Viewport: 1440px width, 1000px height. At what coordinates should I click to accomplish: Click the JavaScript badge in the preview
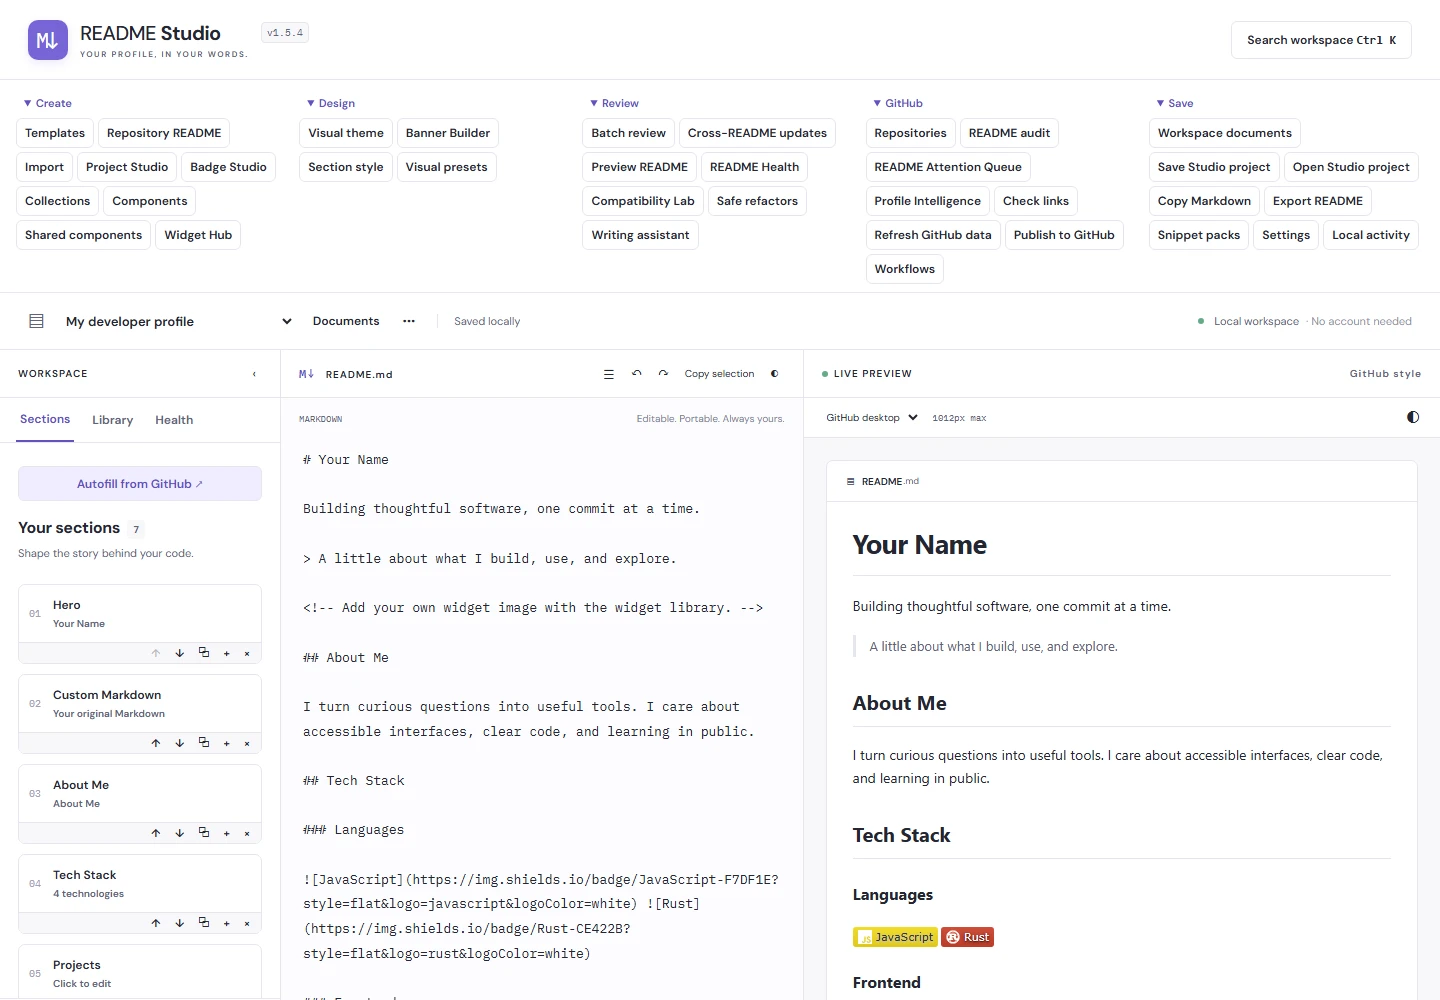(x=895, y=937)
